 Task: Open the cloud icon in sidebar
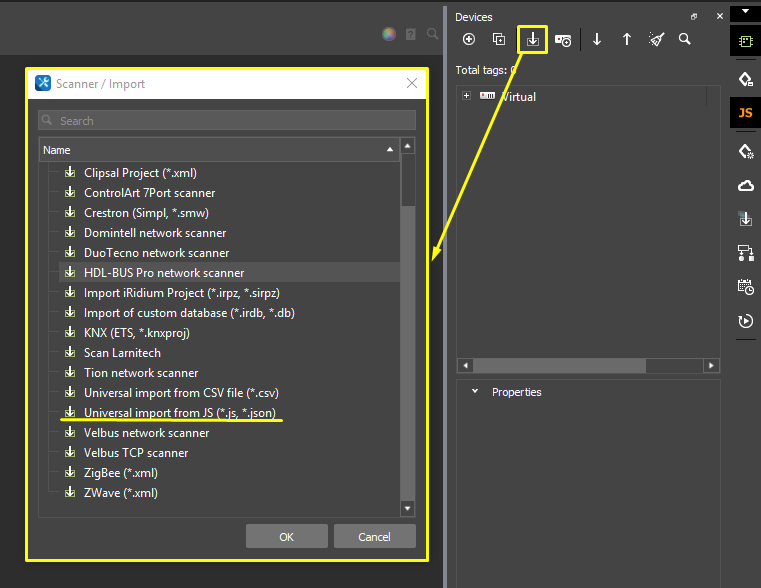(x=745, y=185)
